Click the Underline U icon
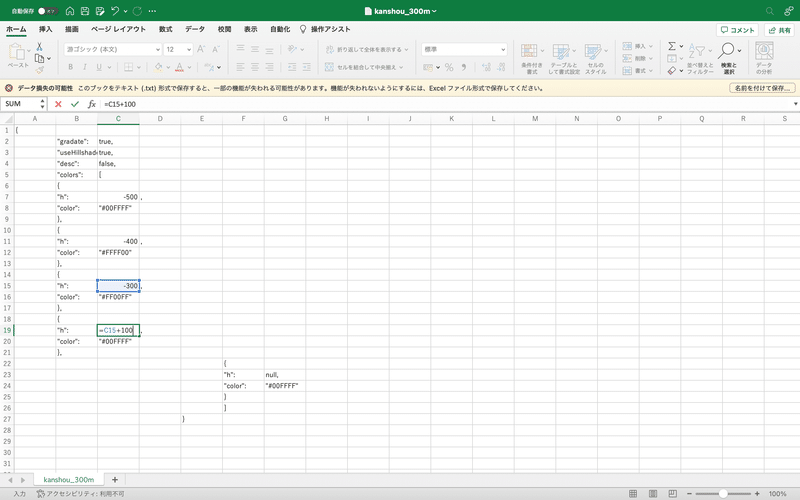This screenshot has height=500, width=800. coord(99,67)
